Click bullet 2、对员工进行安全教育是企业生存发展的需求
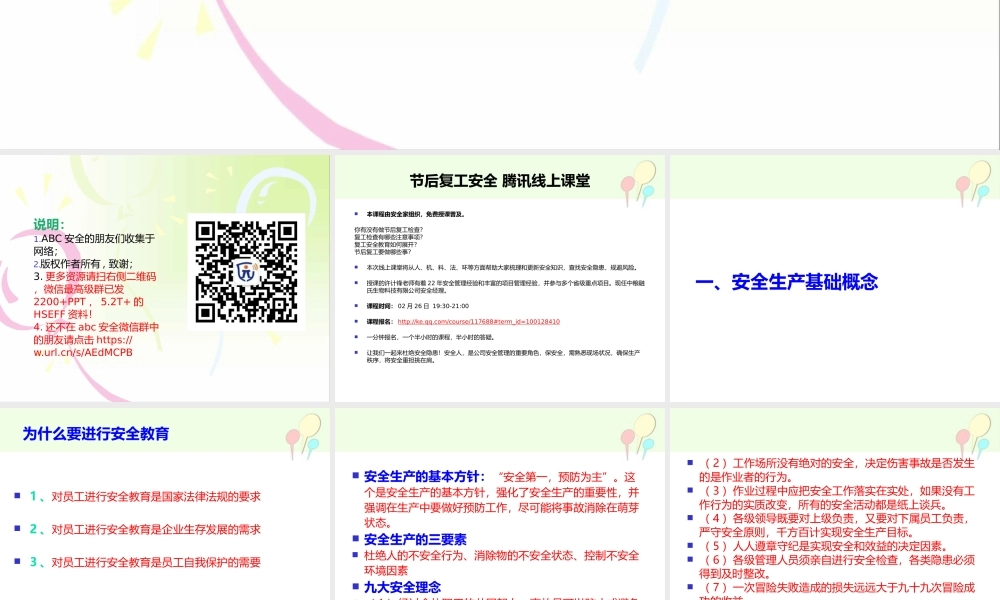1000x600 pixels. coord(145,529)
